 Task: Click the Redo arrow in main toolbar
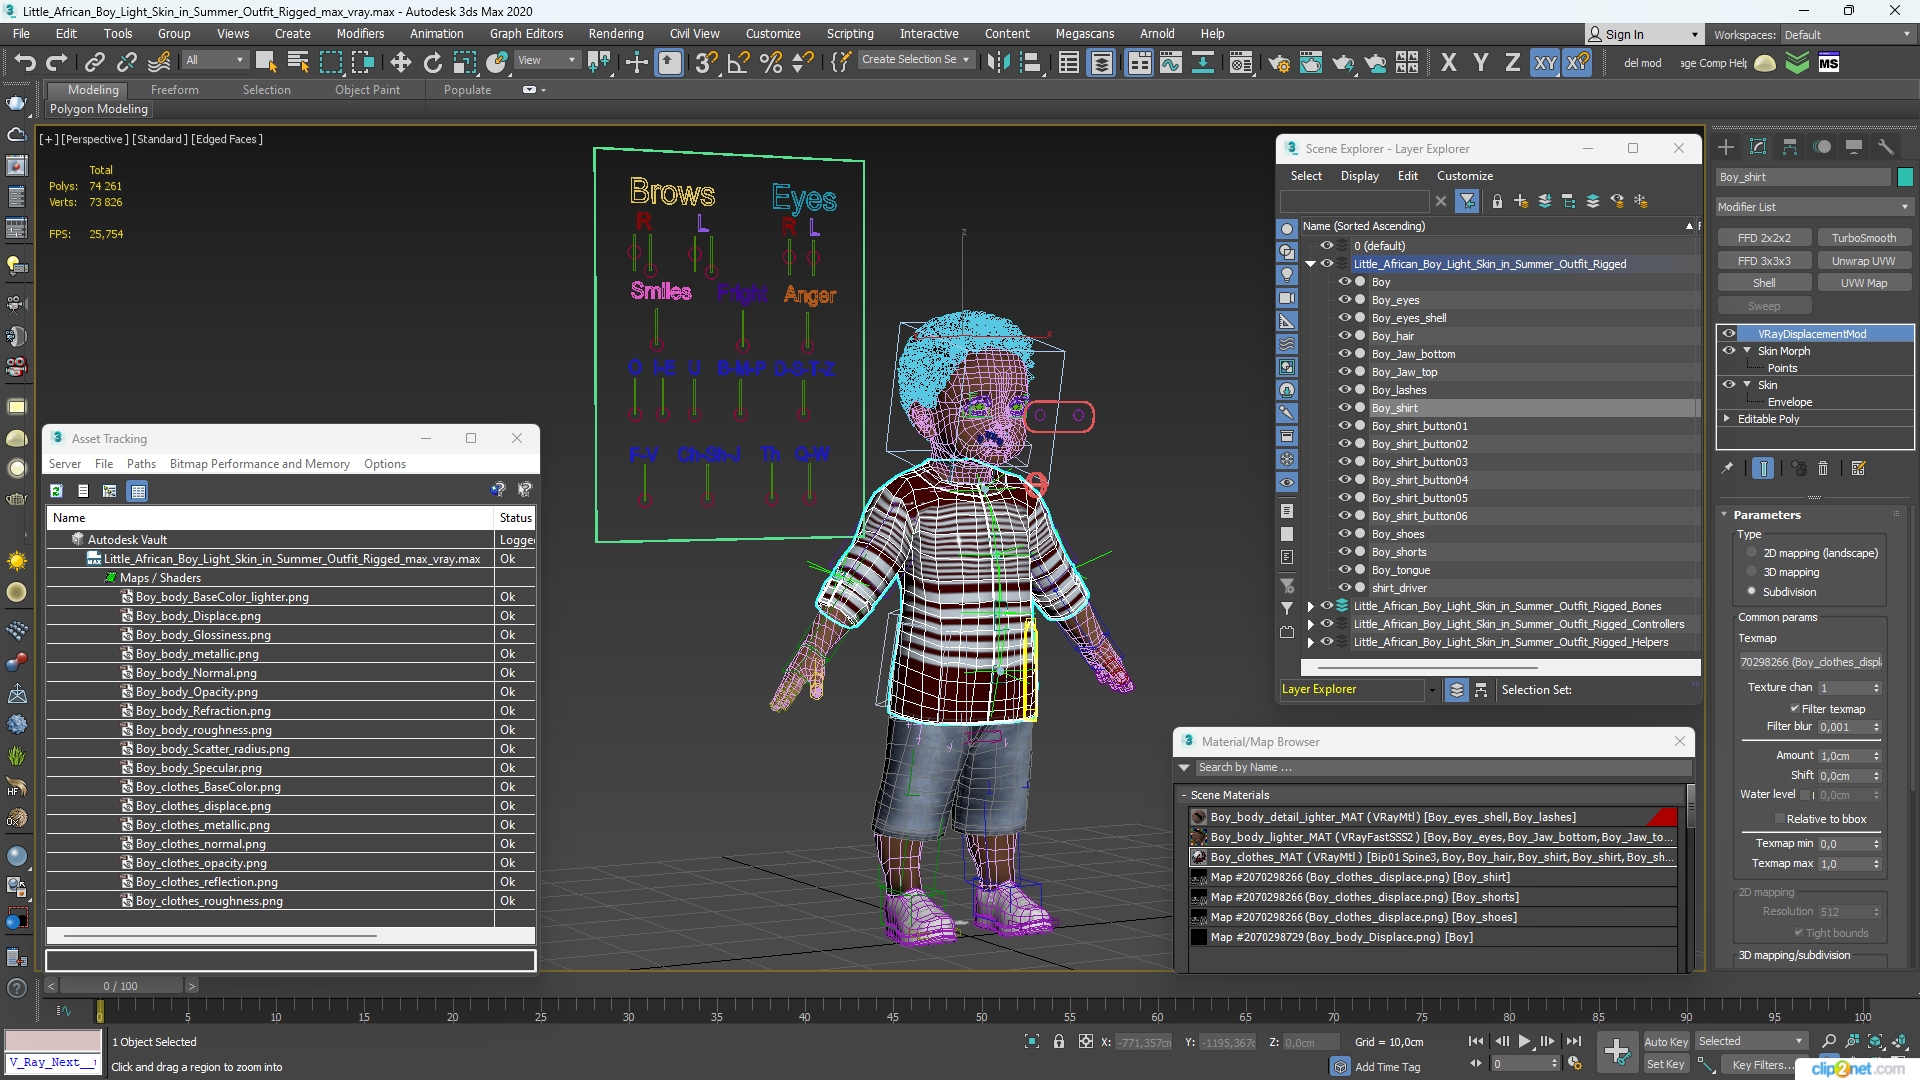click(x=57, y=62)
